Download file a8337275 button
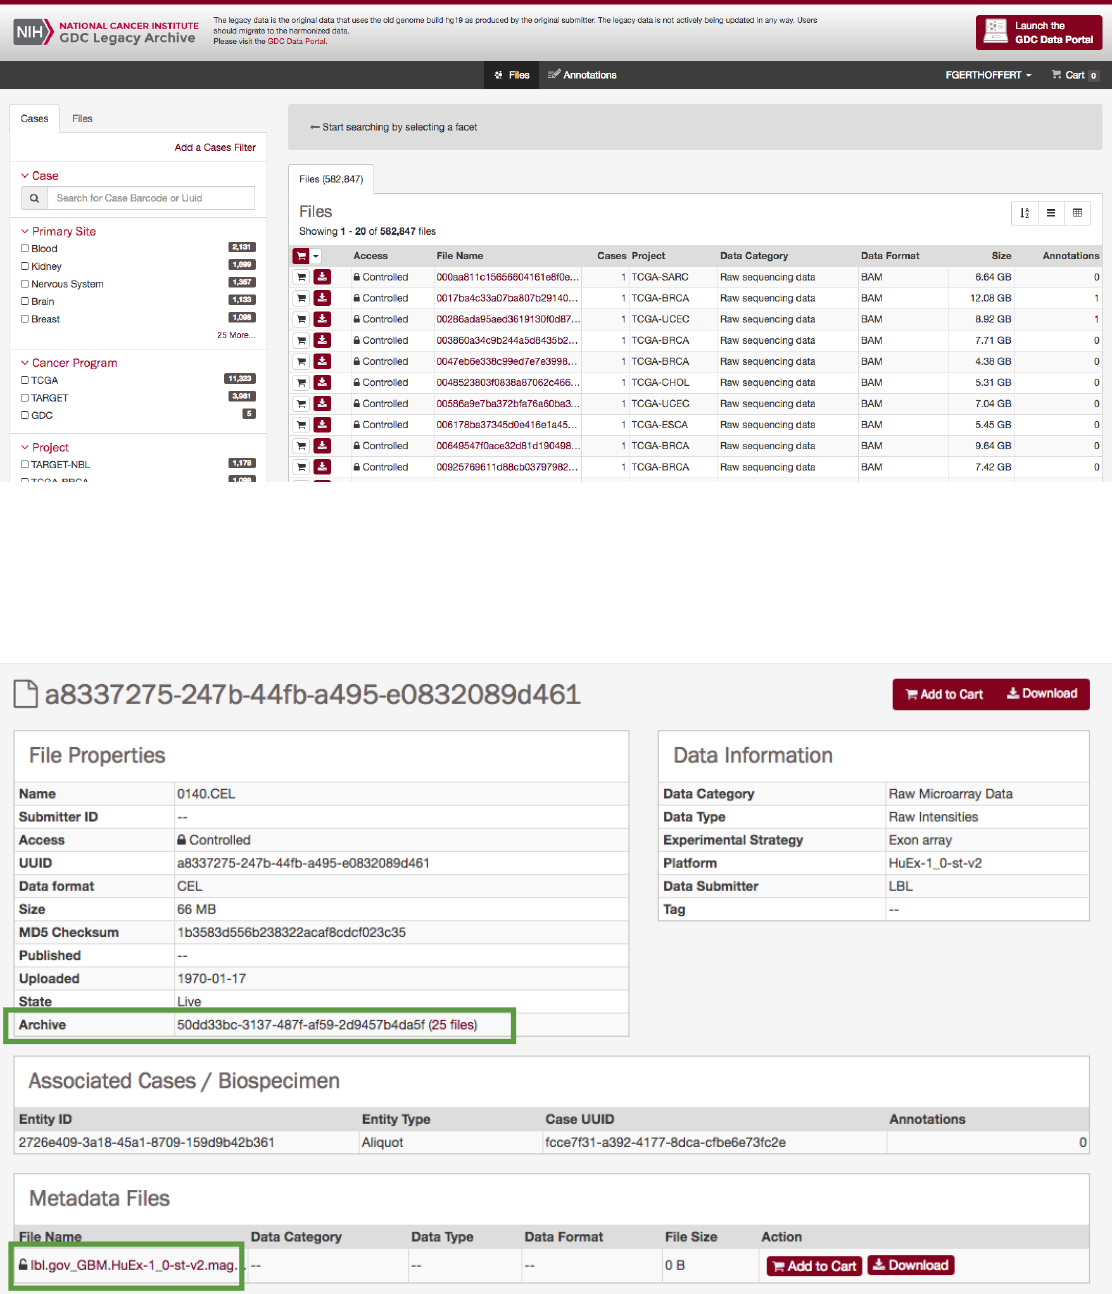The image size is (1112, 1294). point(1042,694)
